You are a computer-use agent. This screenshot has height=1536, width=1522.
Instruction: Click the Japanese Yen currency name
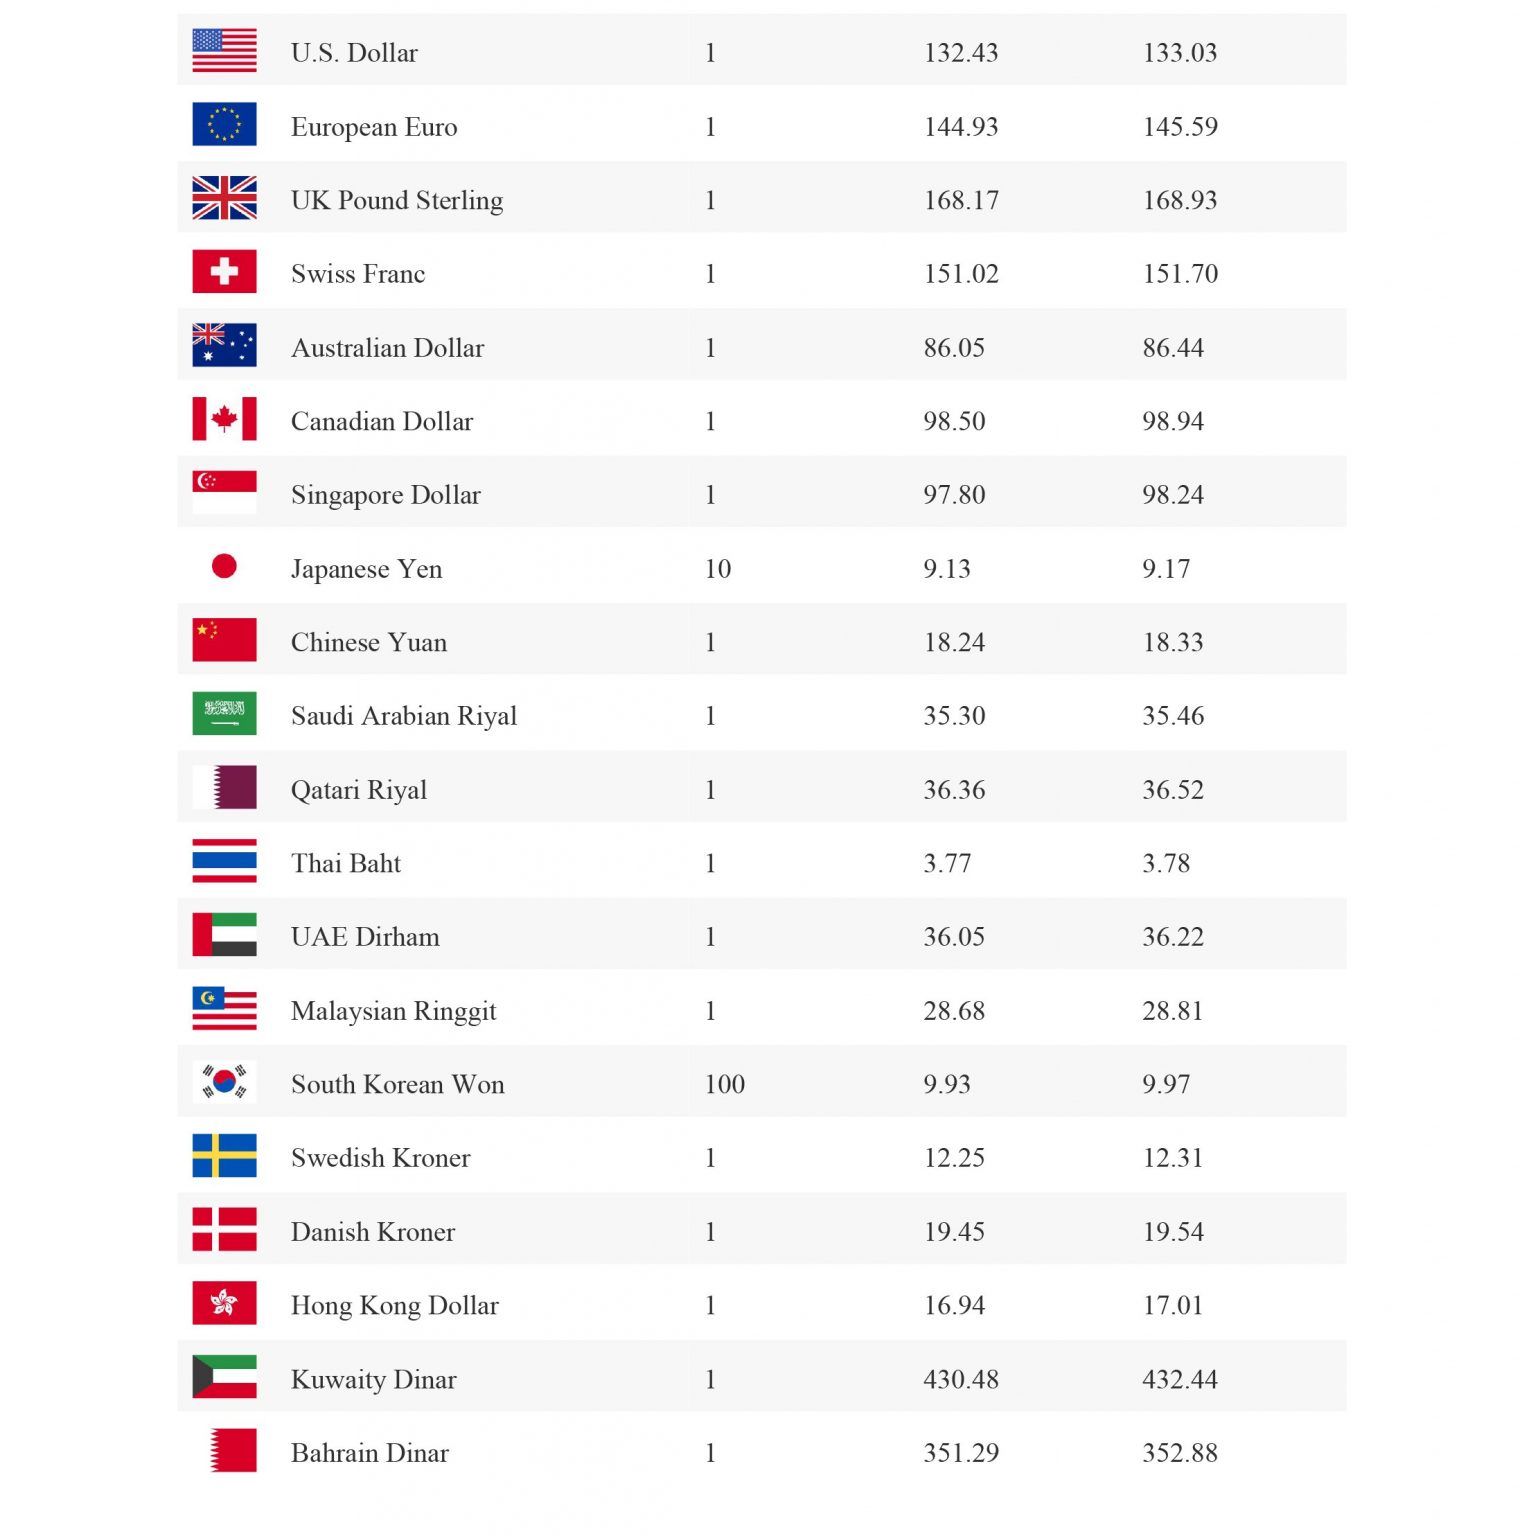coord(366,569)
